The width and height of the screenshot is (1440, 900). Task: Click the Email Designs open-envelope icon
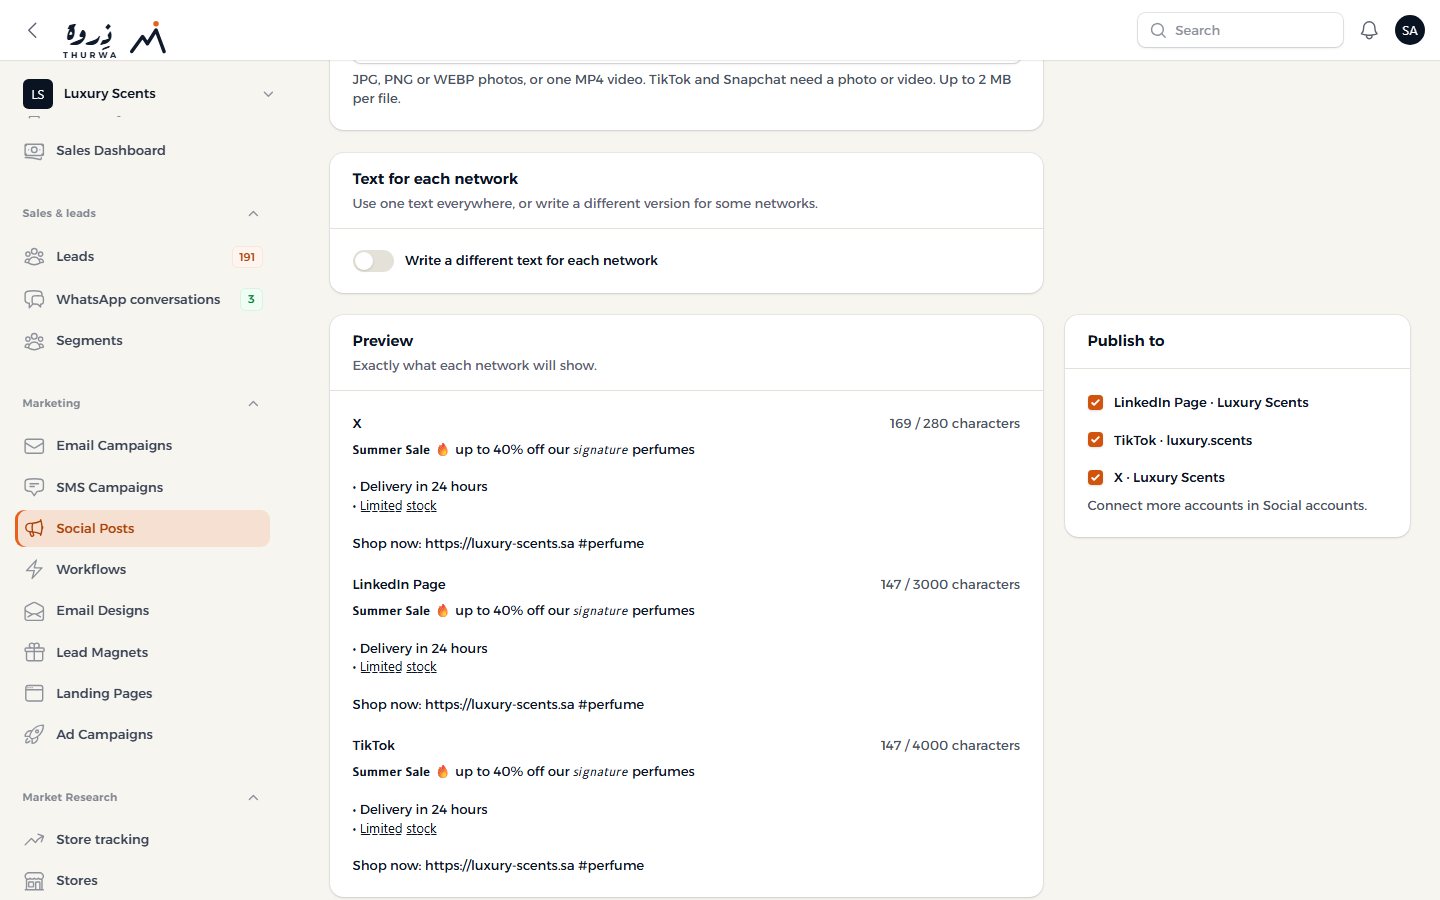34,611
